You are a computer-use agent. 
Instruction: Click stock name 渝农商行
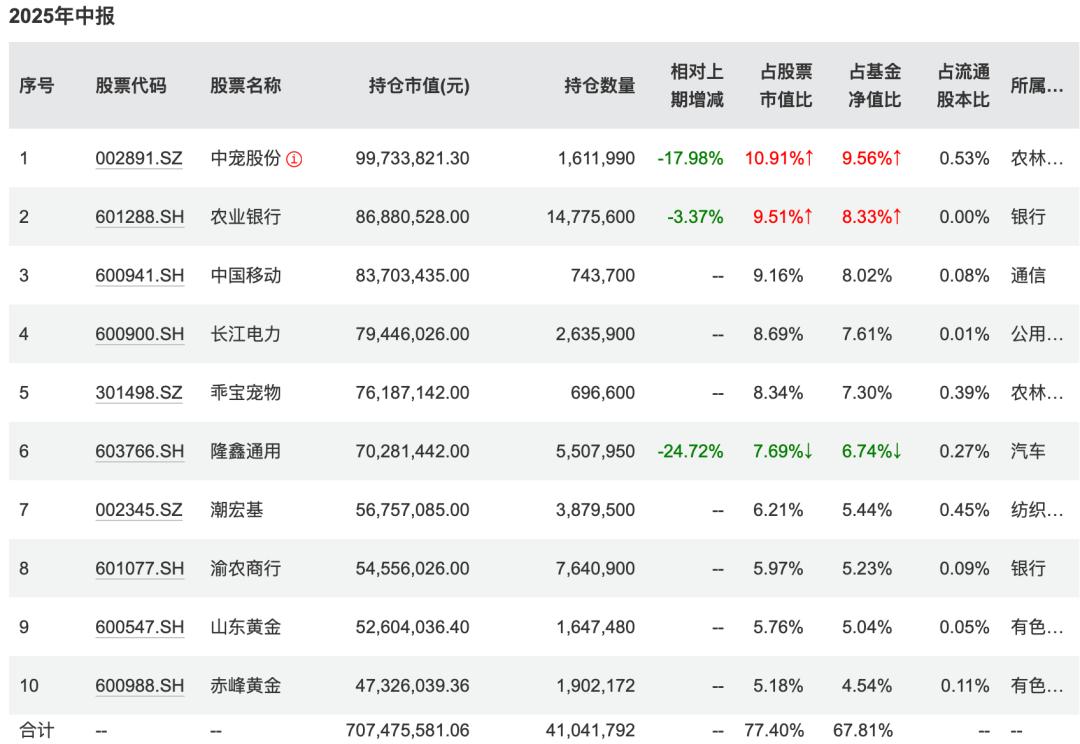tap(246, 568)
